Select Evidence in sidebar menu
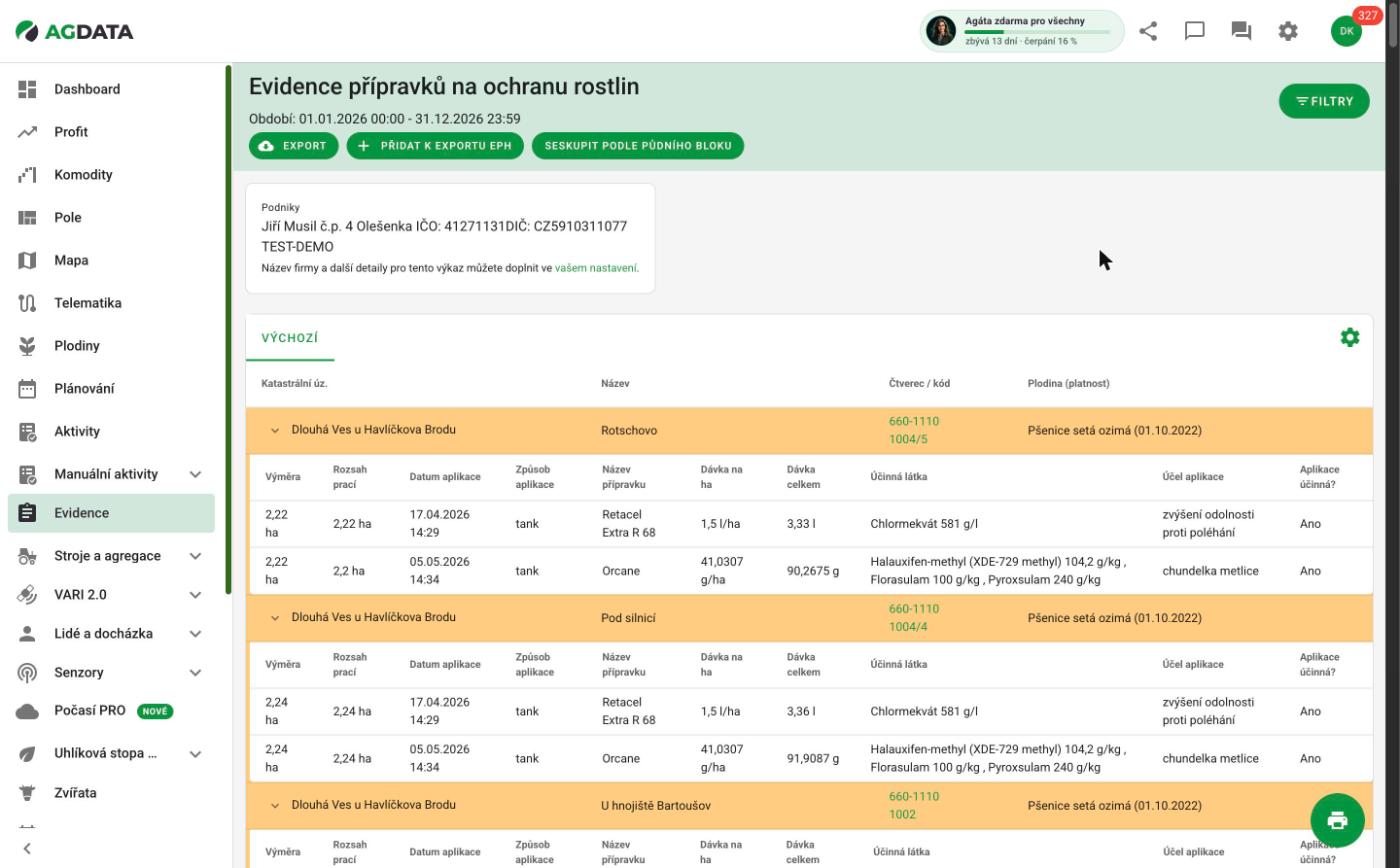 [112, 513]
